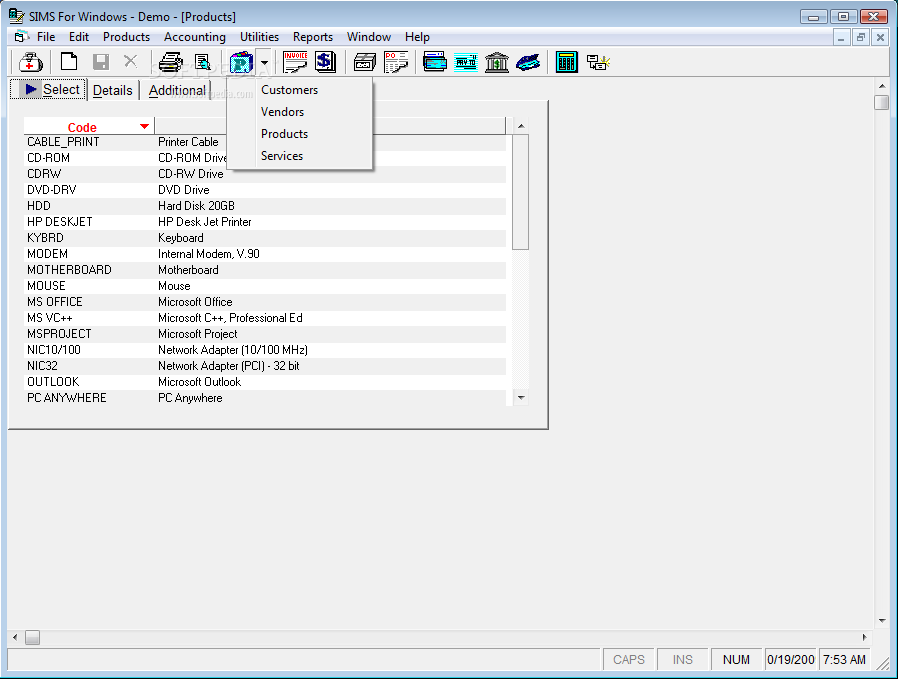
Task: Click the Pay To check icon
Action: [x=466, y=62]
